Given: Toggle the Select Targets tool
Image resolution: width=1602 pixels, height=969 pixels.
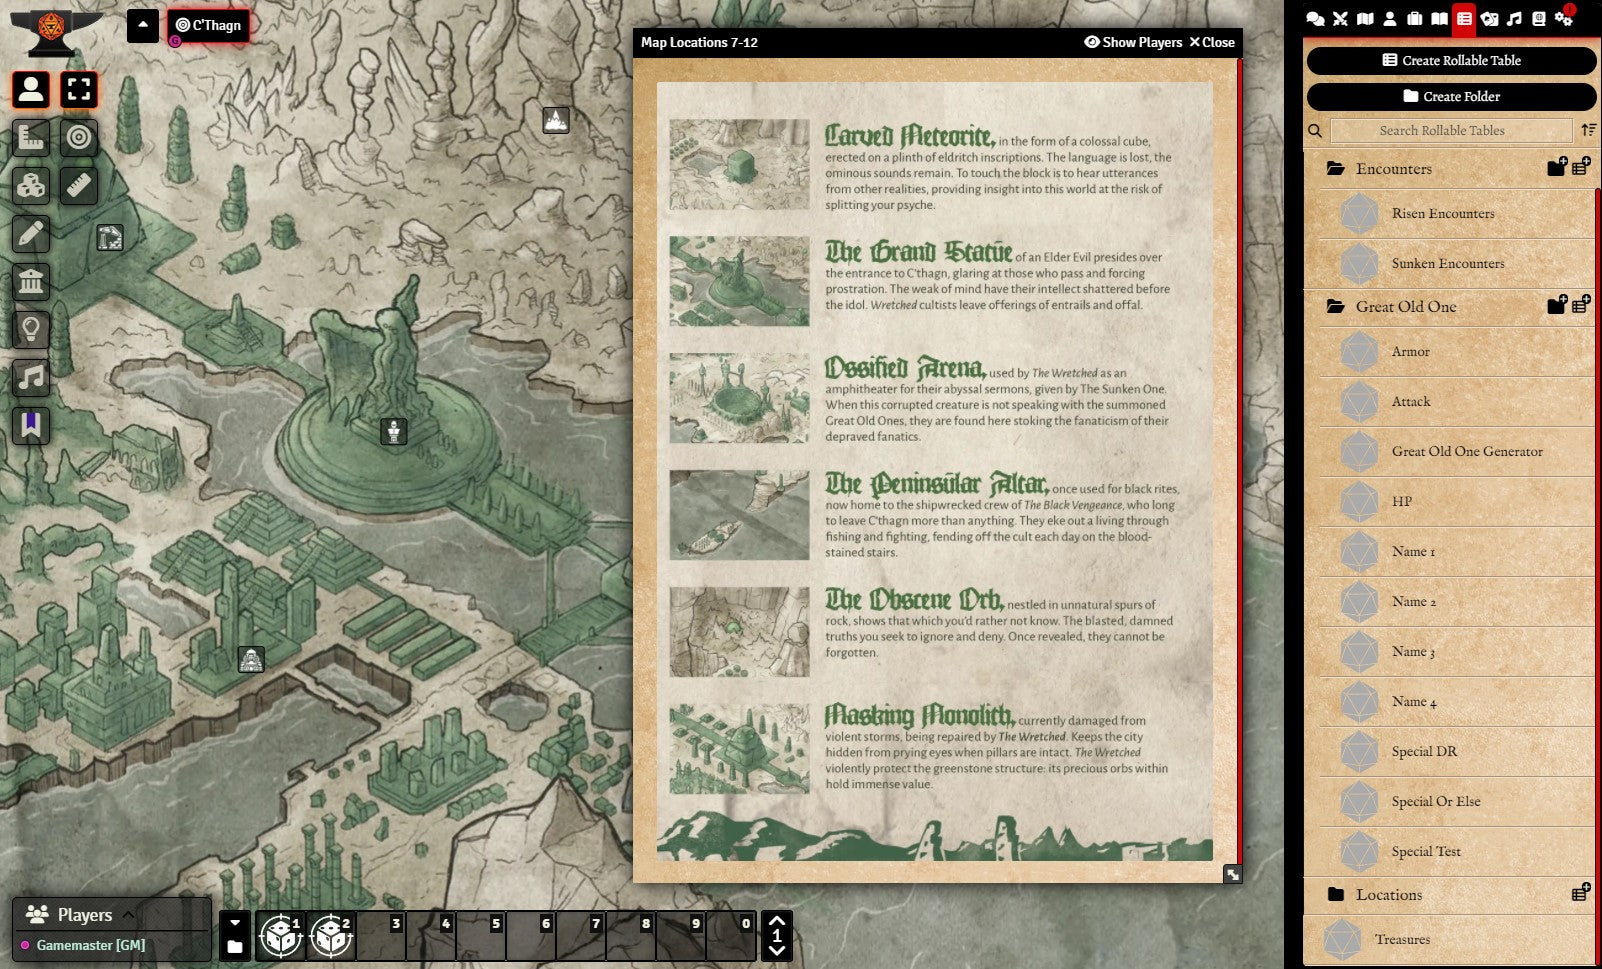Looking at the screenshot, I should [79, 137].
